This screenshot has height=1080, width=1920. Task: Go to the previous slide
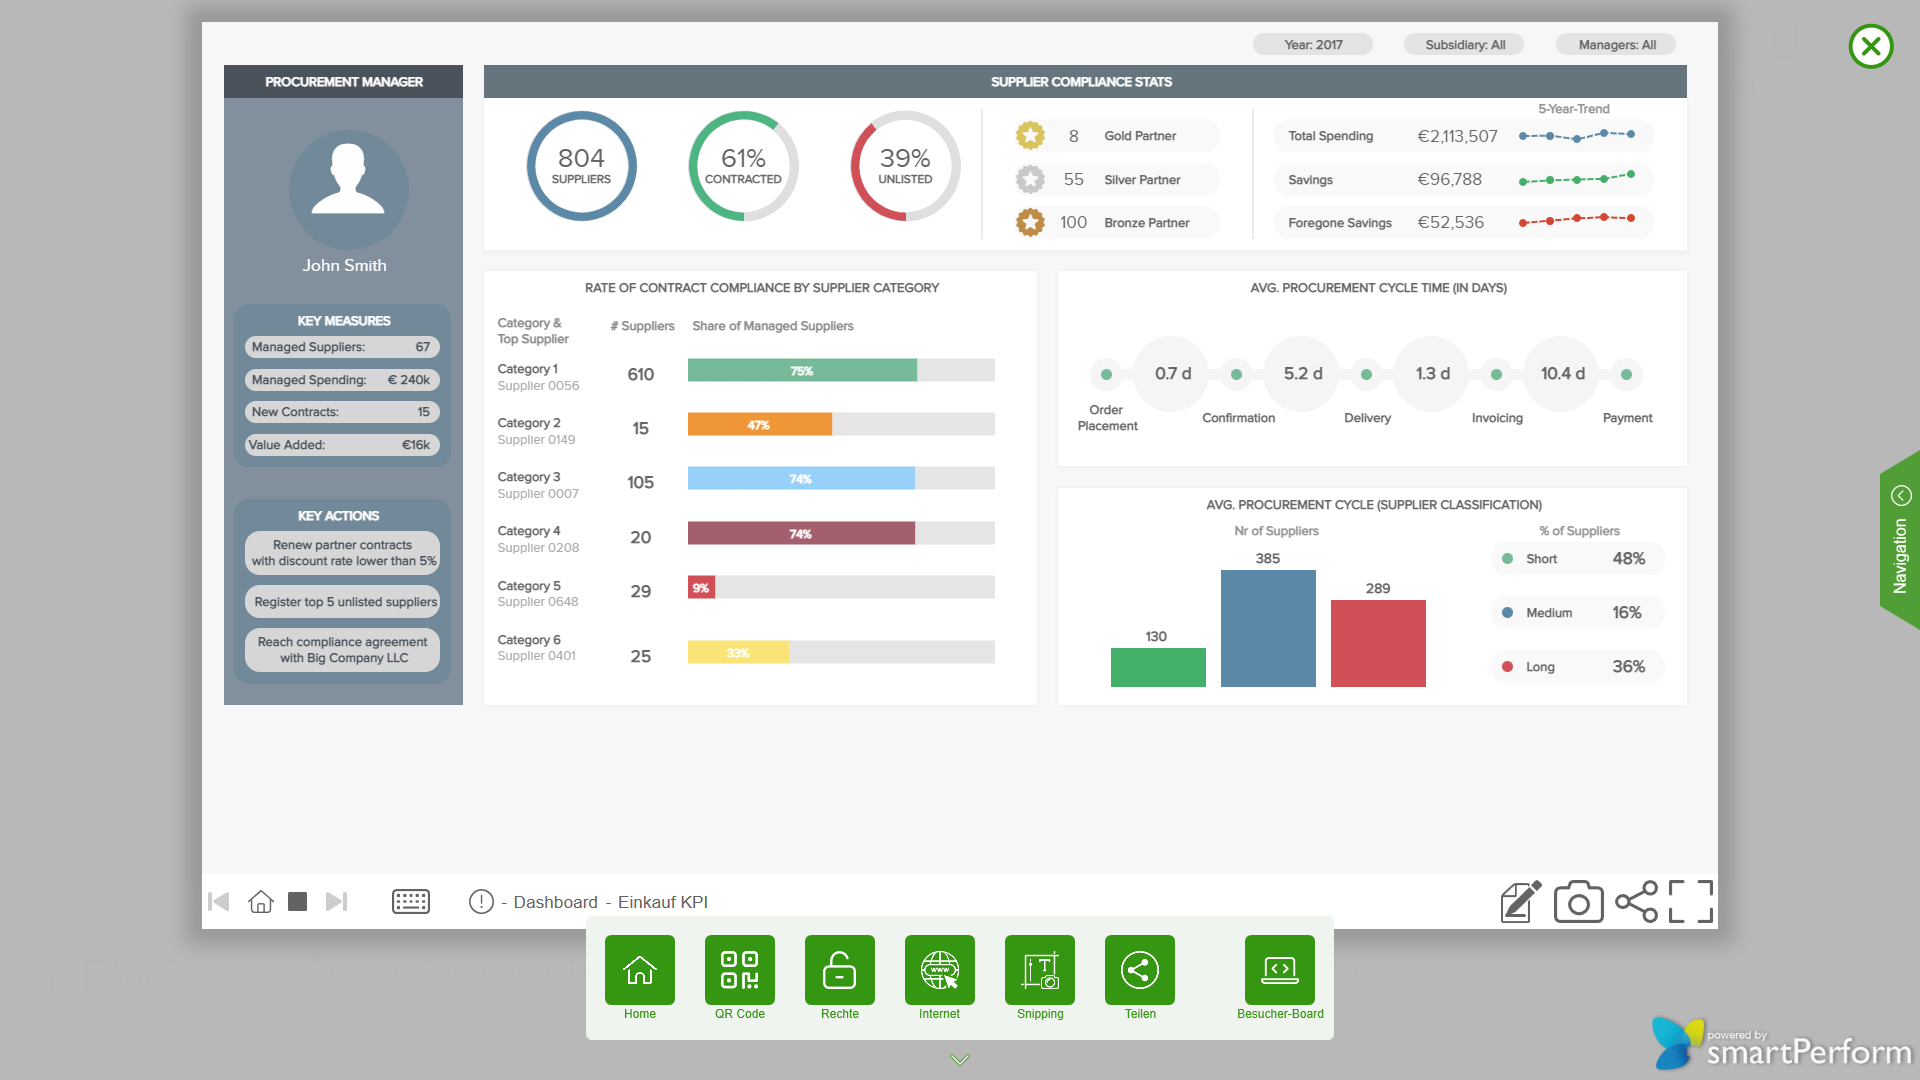pyautogui.click(x=219, y=902)
